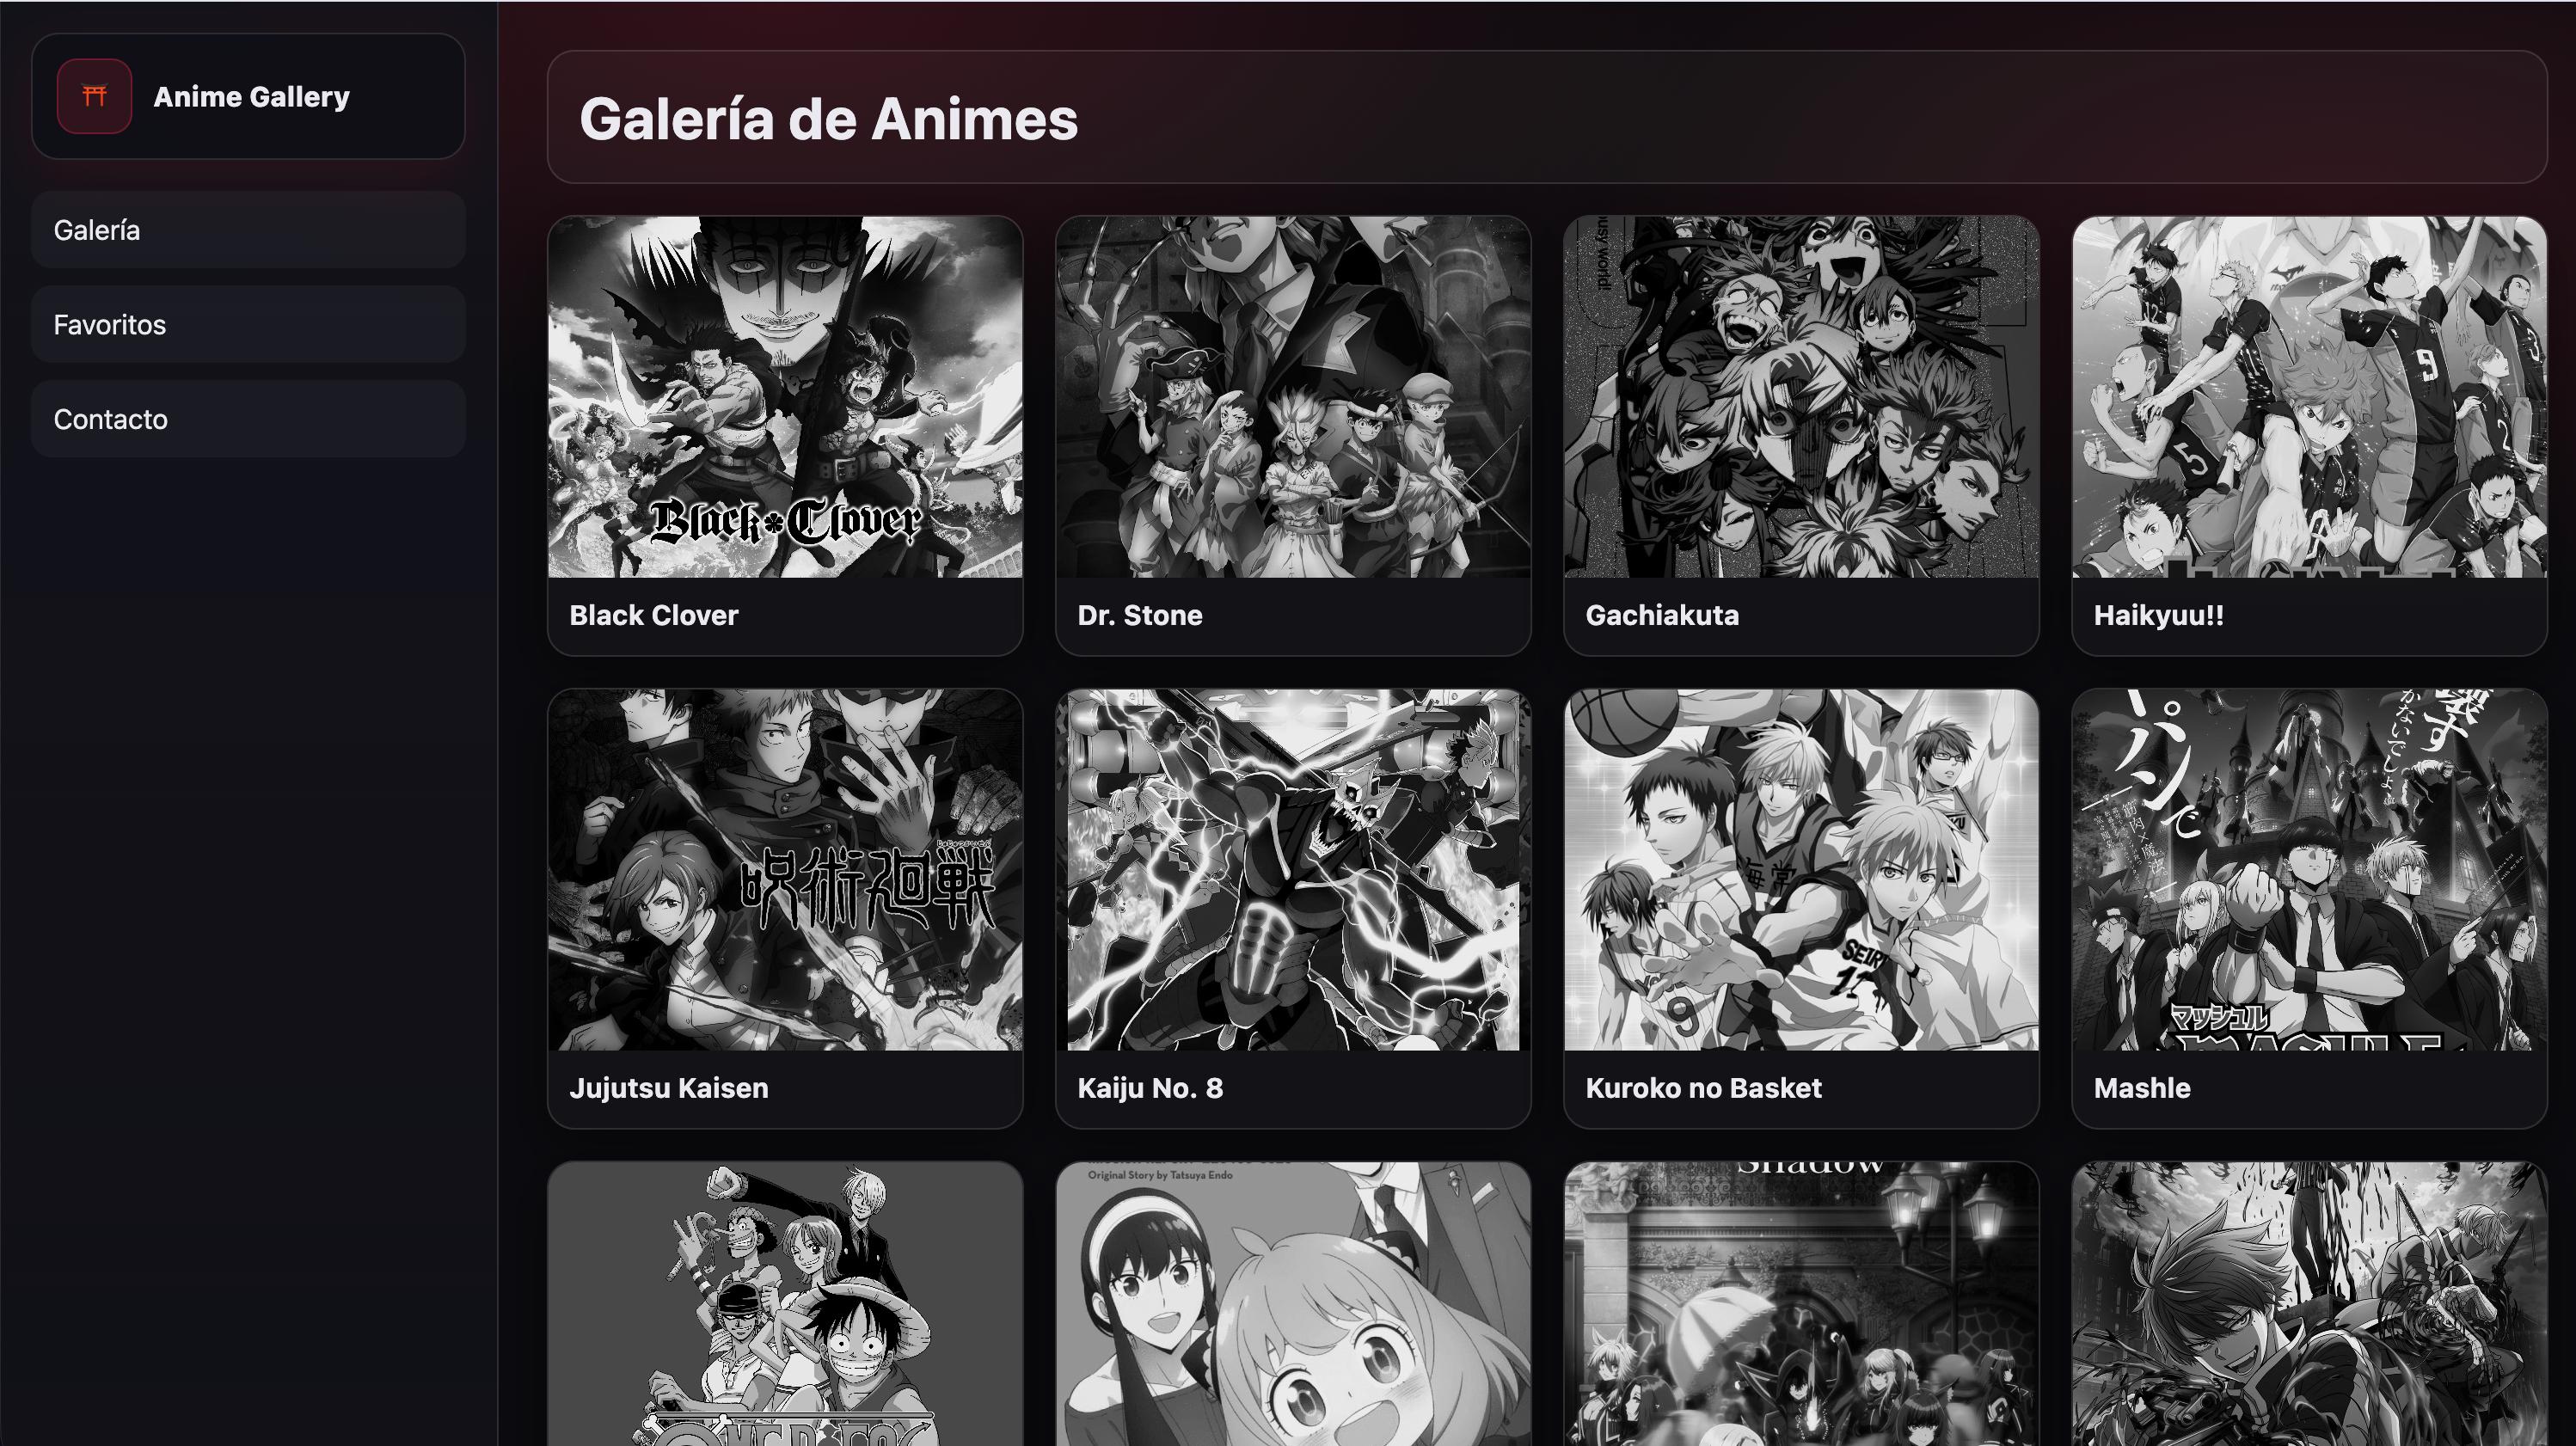Click the Dr. Stone card title
Screen dimensions: 2576x1446
click(1139, 615)
